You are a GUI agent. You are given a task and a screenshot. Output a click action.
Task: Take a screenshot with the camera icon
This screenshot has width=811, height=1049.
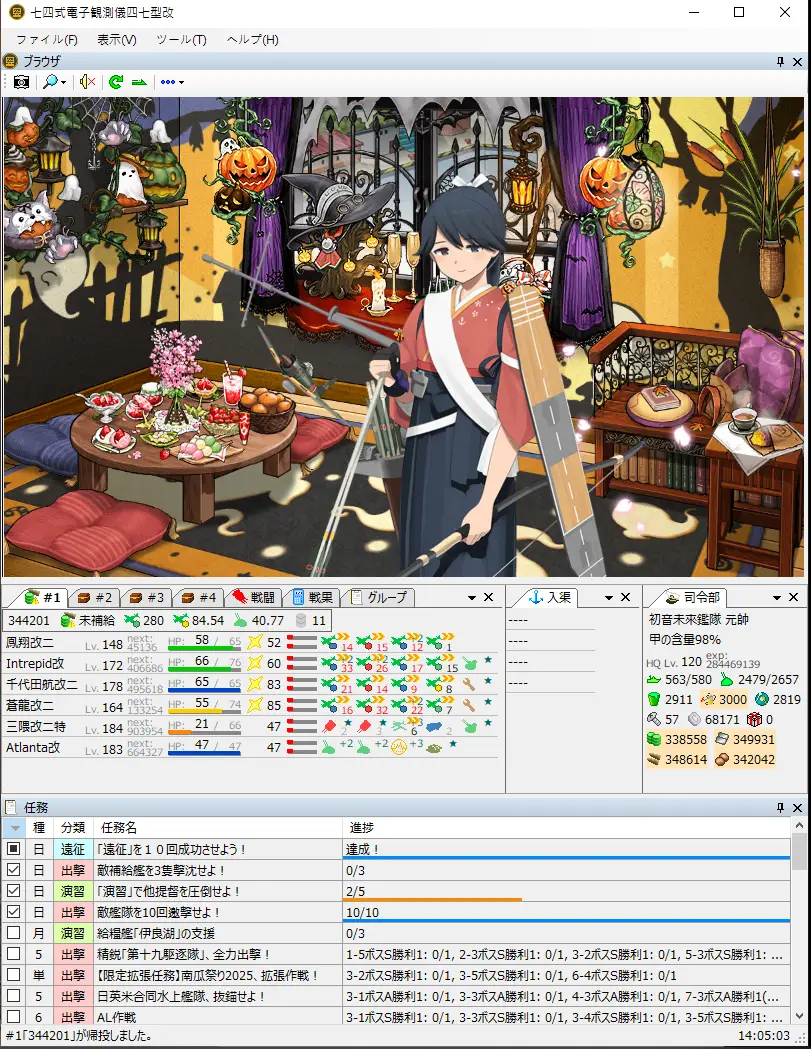(x=21, y=82)
